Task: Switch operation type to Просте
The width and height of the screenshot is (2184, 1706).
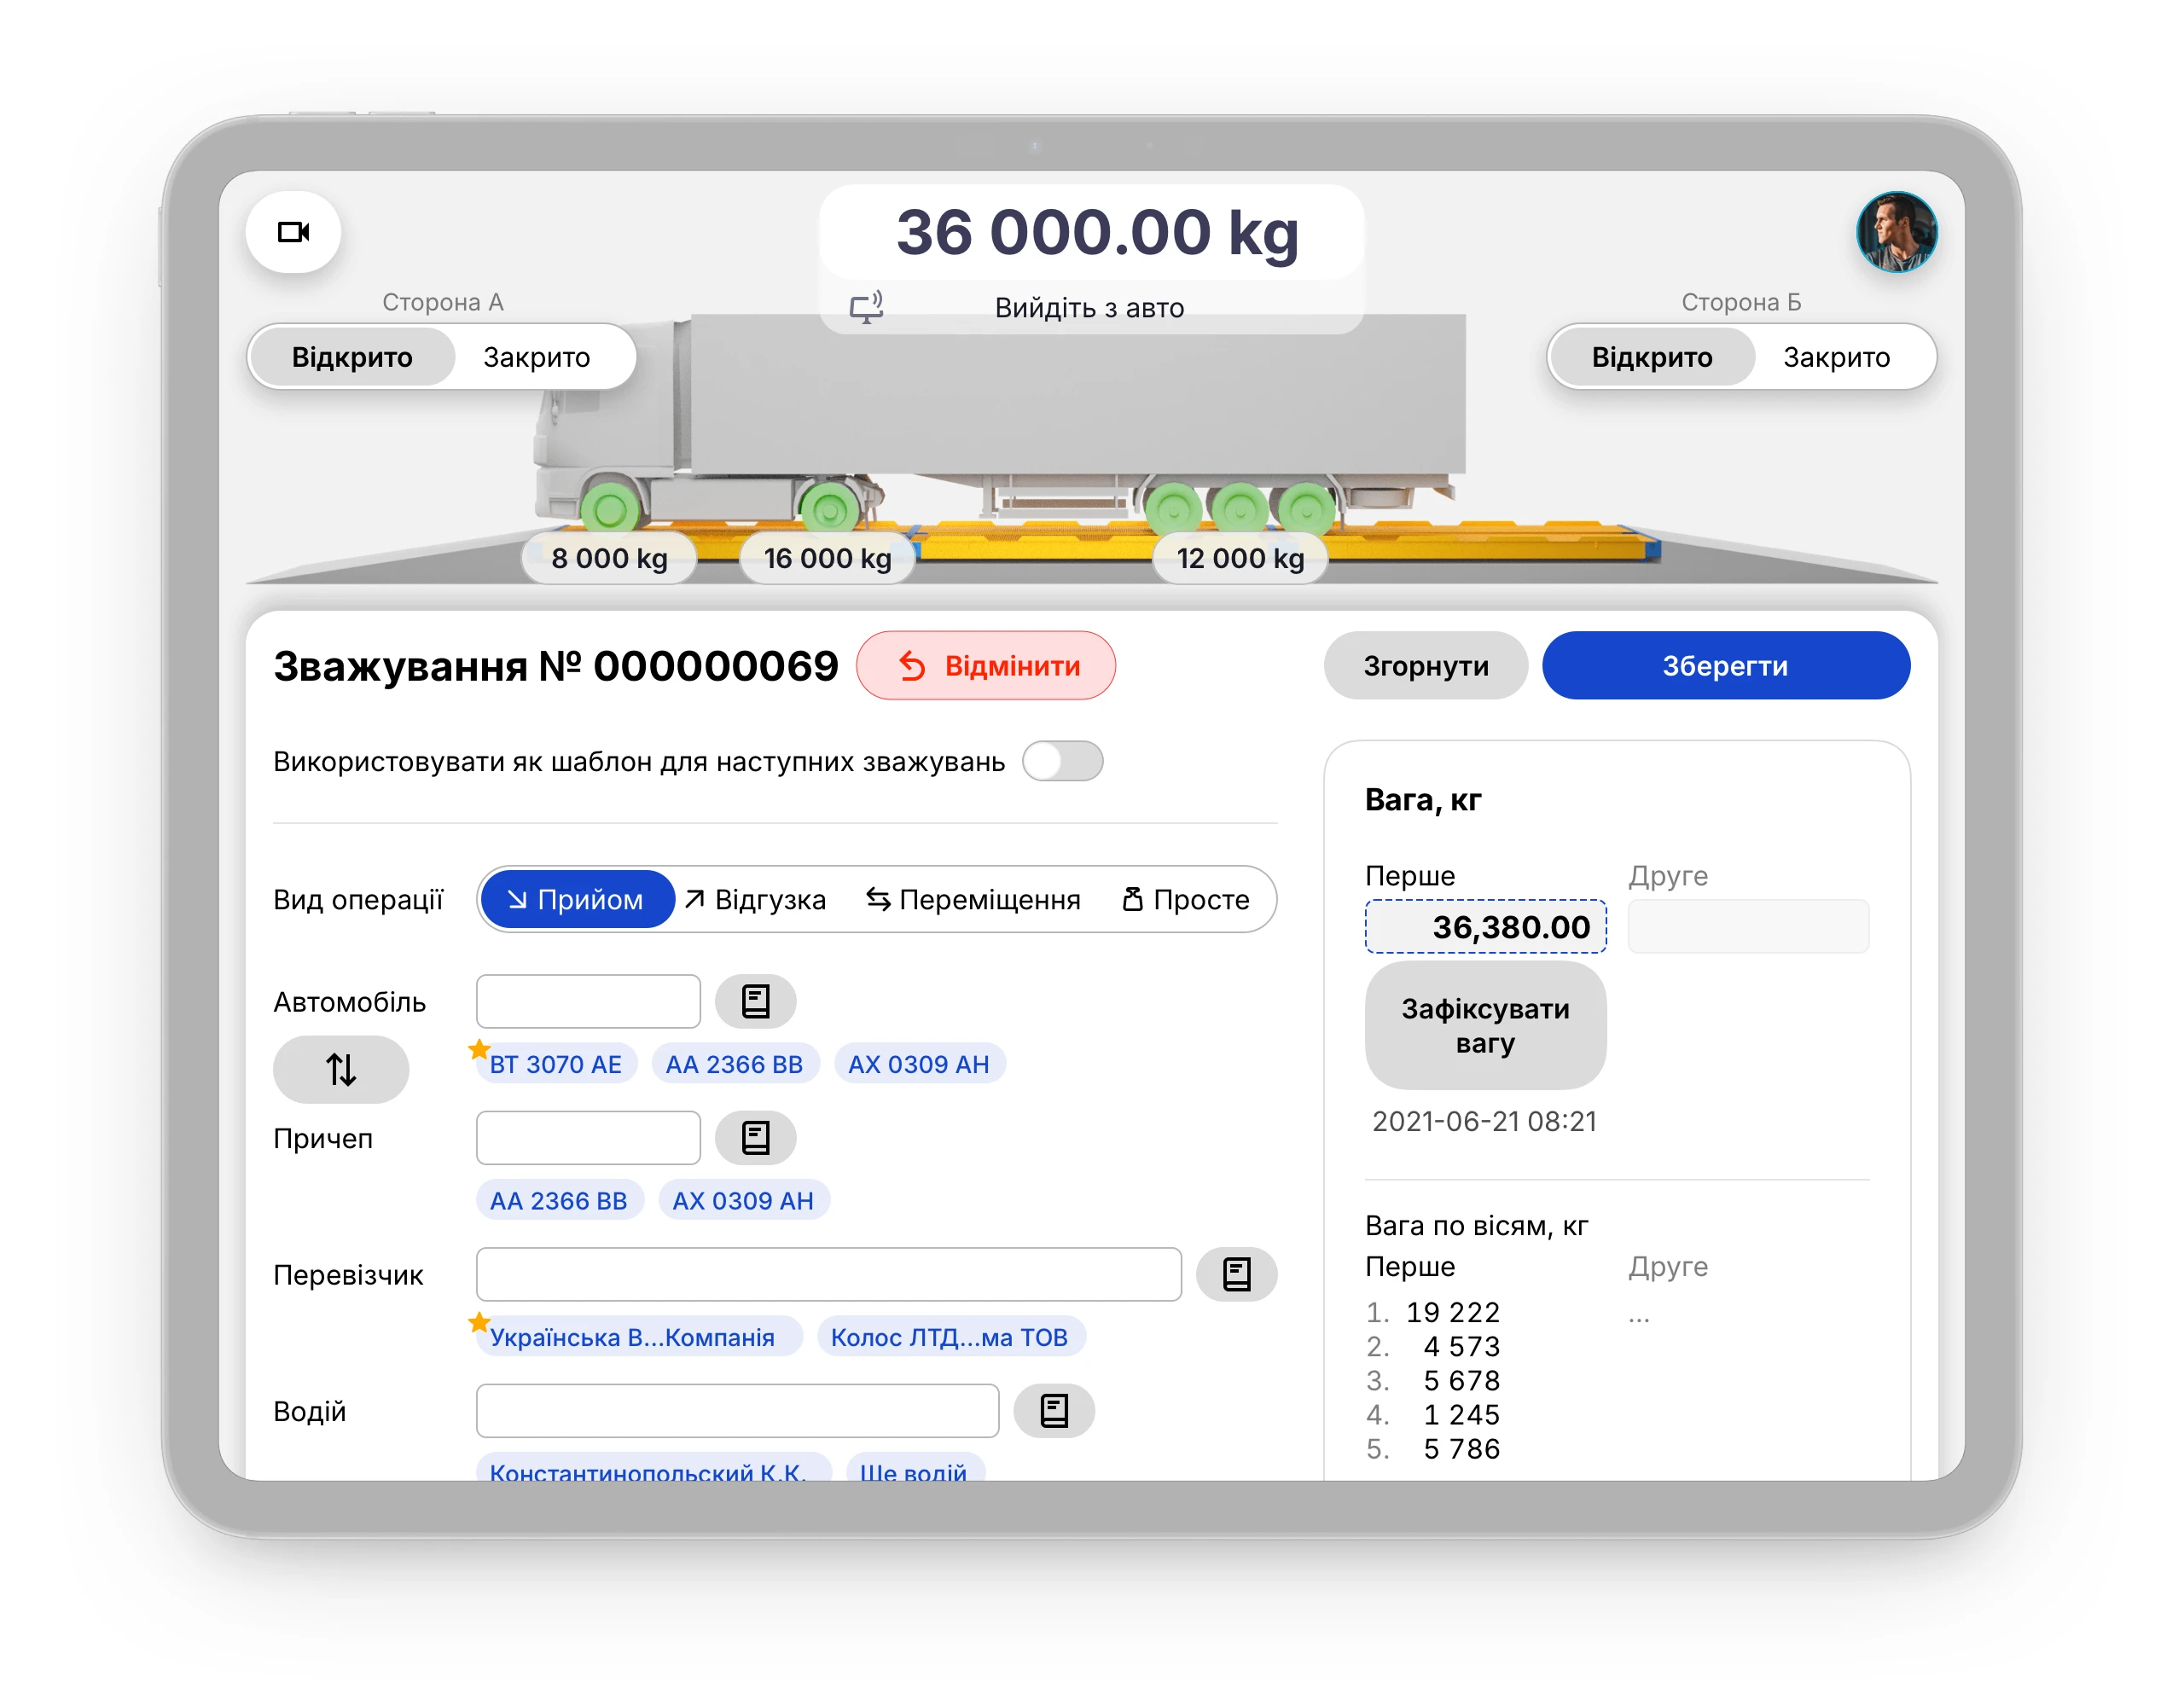Action: (x=1186, y=899)
